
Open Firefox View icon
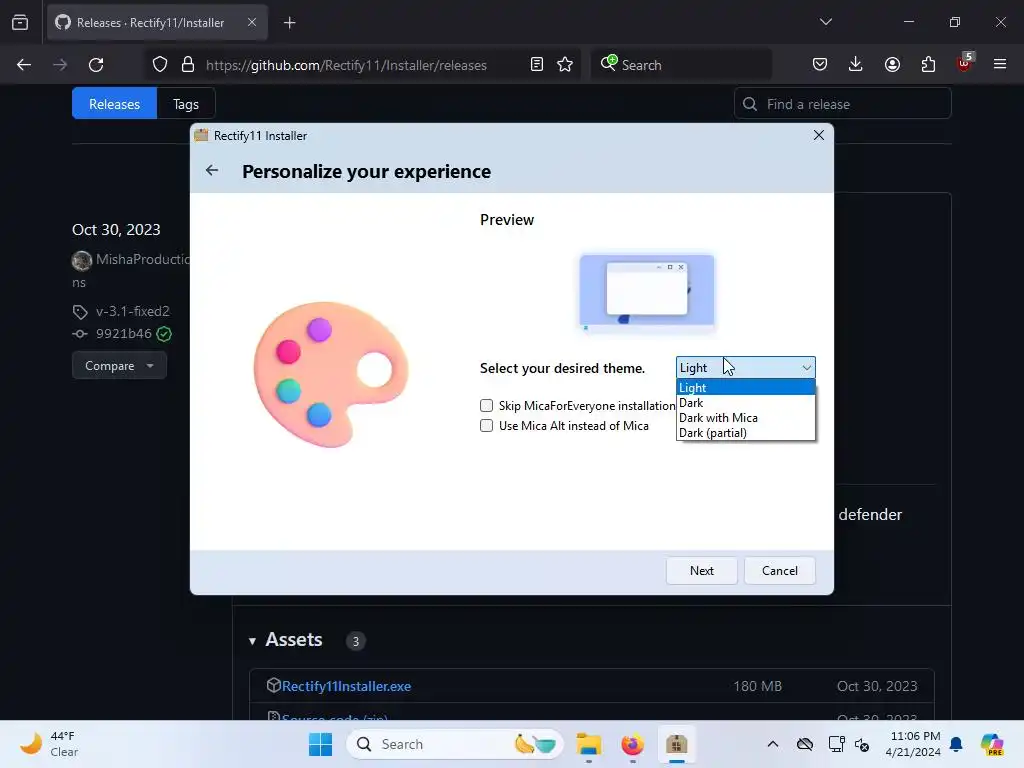20,23
